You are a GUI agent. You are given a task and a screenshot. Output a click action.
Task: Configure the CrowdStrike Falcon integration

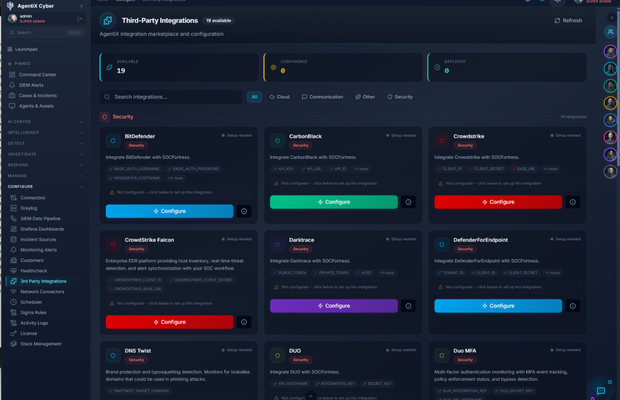(x=170, y=322)
